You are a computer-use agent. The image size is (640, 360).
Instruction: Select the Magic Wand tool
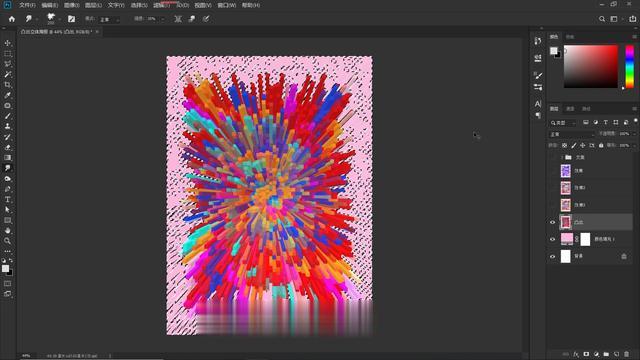(x=7, y=74)
